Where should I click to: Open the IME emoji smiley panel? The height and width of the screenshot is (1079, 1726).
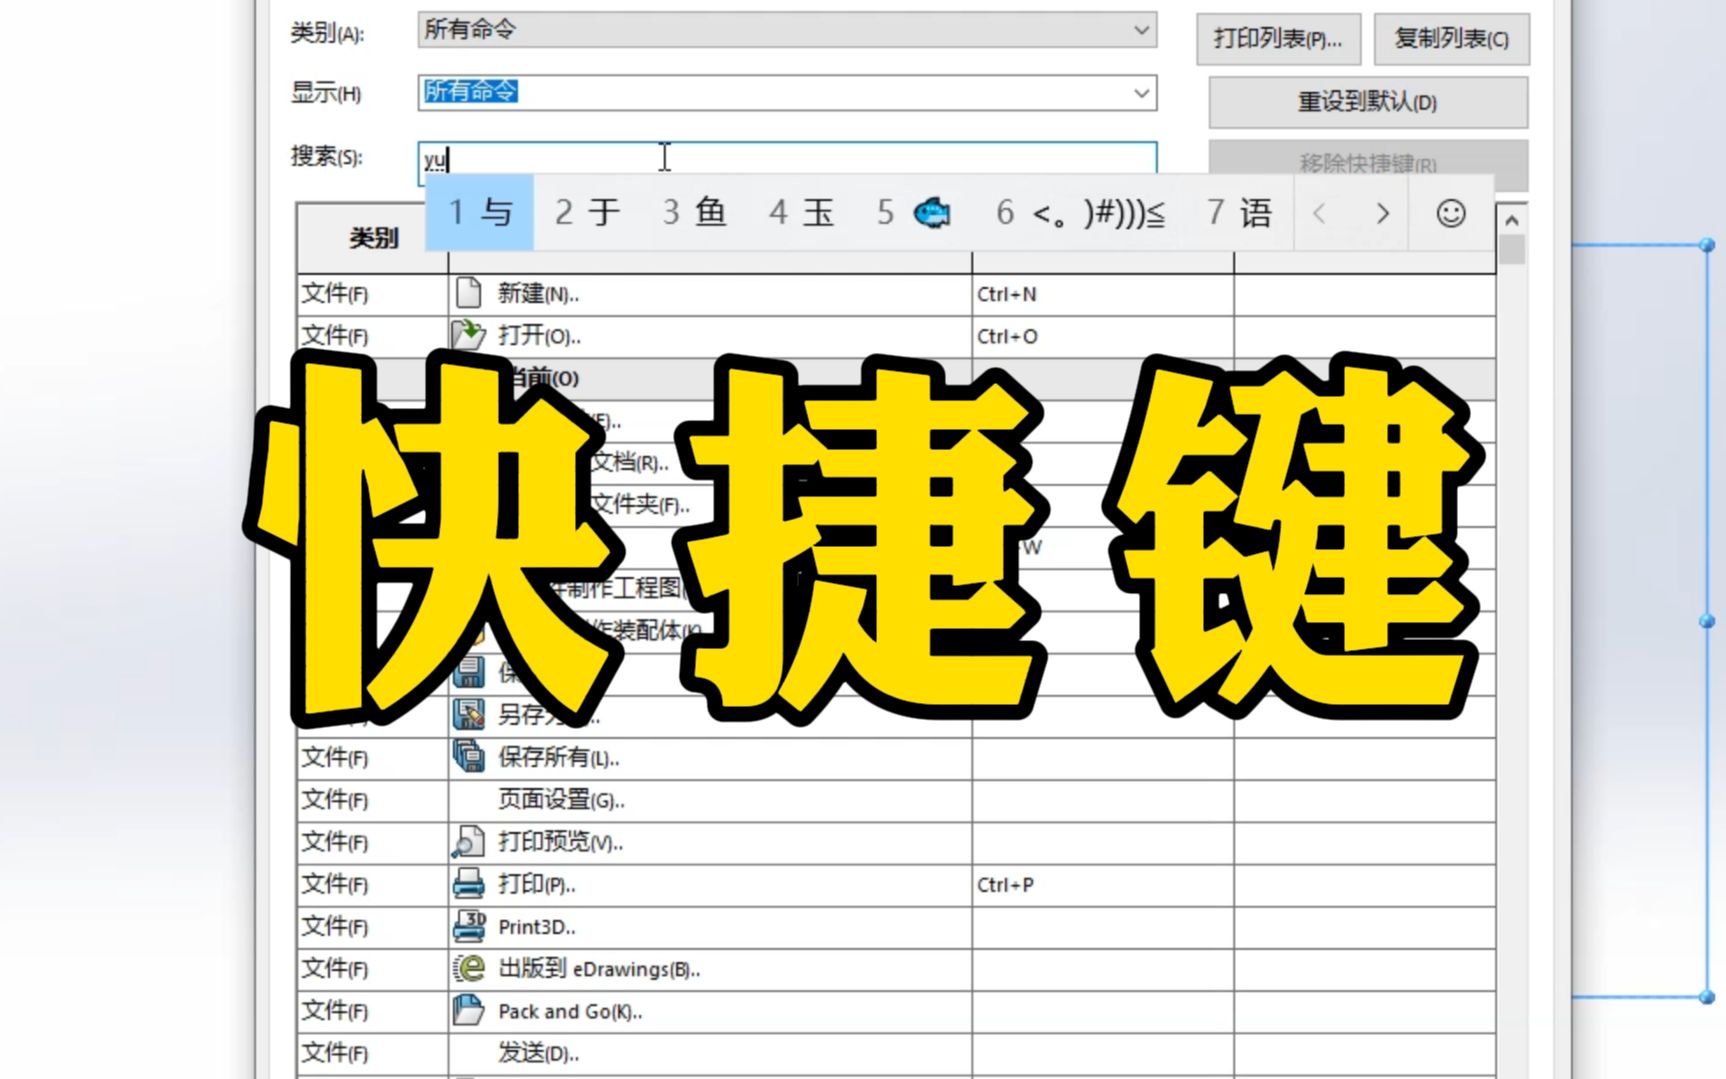tap(1451, 213)
